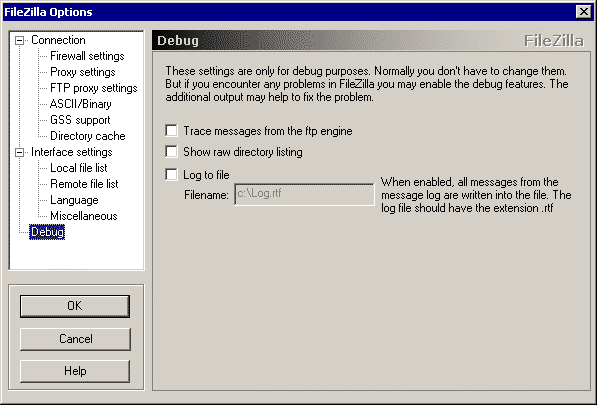Enable Trace messages from the ftp engine
Viewport: 597px width, 405px height.
[171, 131]
